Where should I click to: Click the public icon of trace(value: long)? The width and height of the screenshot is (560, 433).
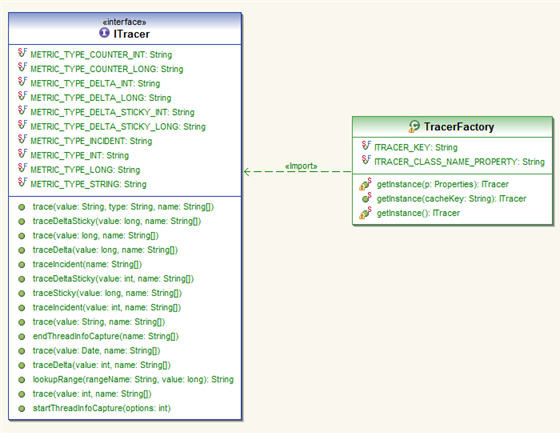22,236
